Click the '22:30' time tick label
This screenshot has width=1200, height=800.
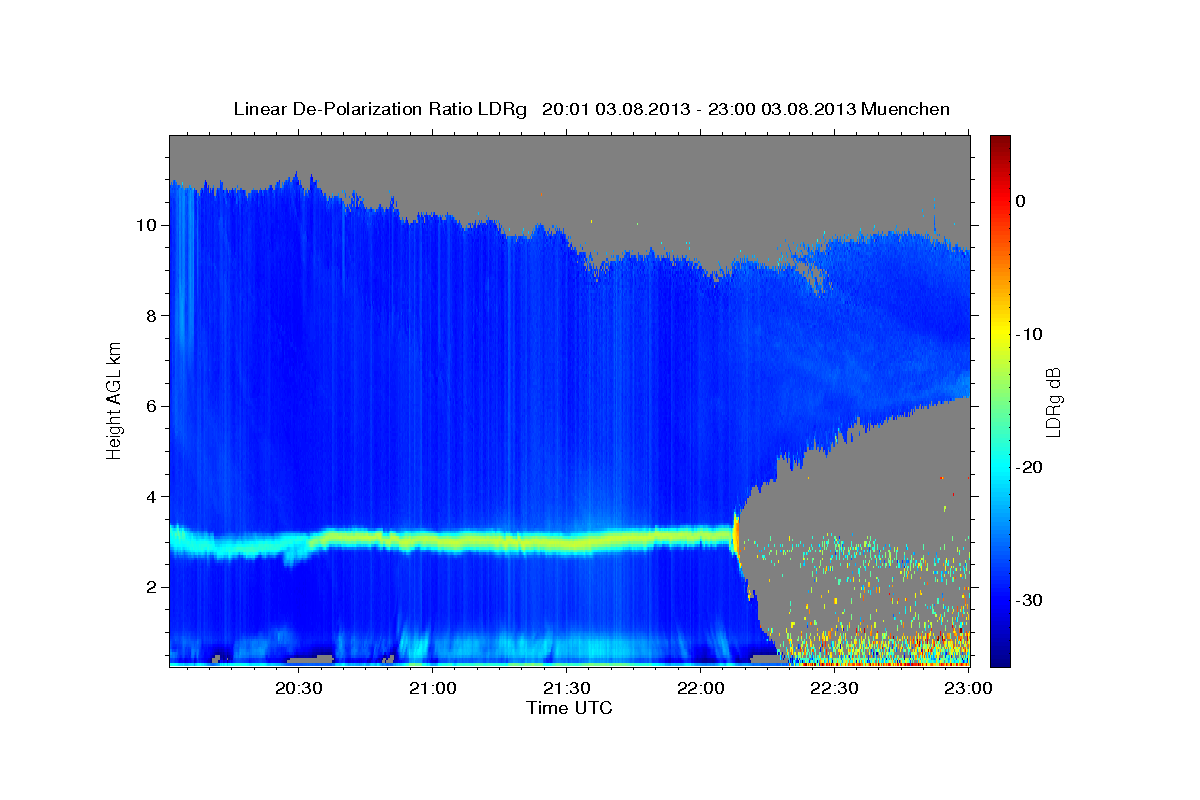834,689
